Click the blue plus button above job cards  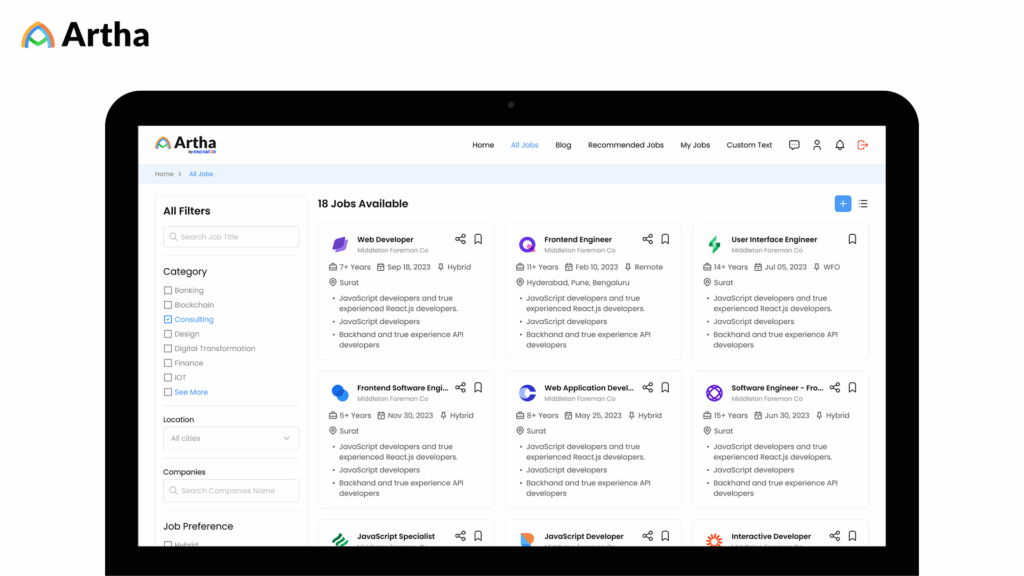click(x=842, y=204)
